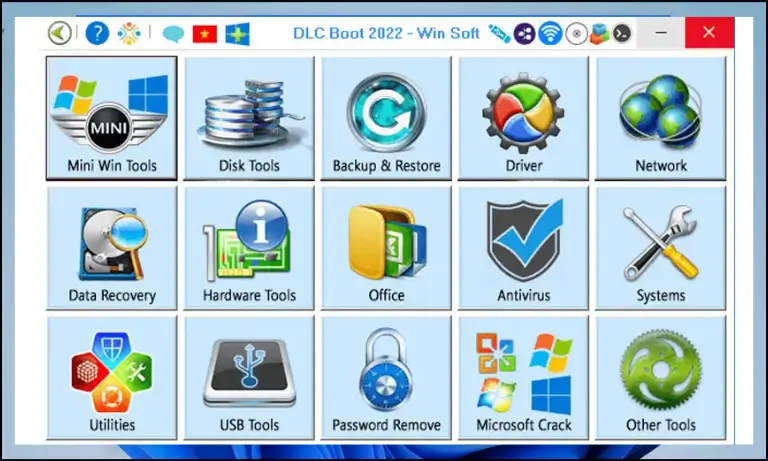Click the purple share nodes icon

point(524,34)
